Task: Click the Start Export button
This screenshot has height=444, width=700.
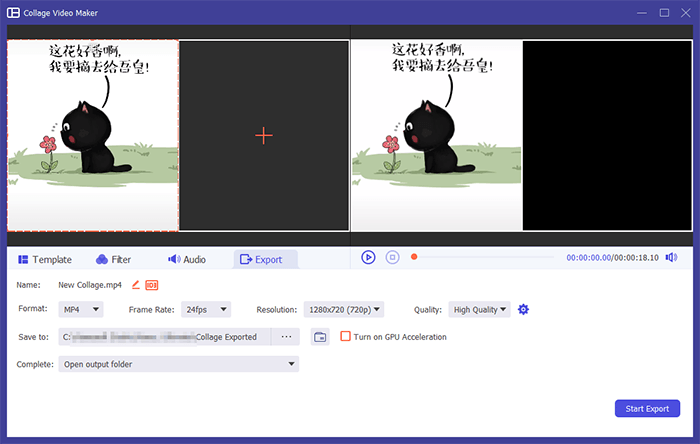Action: 647,408
